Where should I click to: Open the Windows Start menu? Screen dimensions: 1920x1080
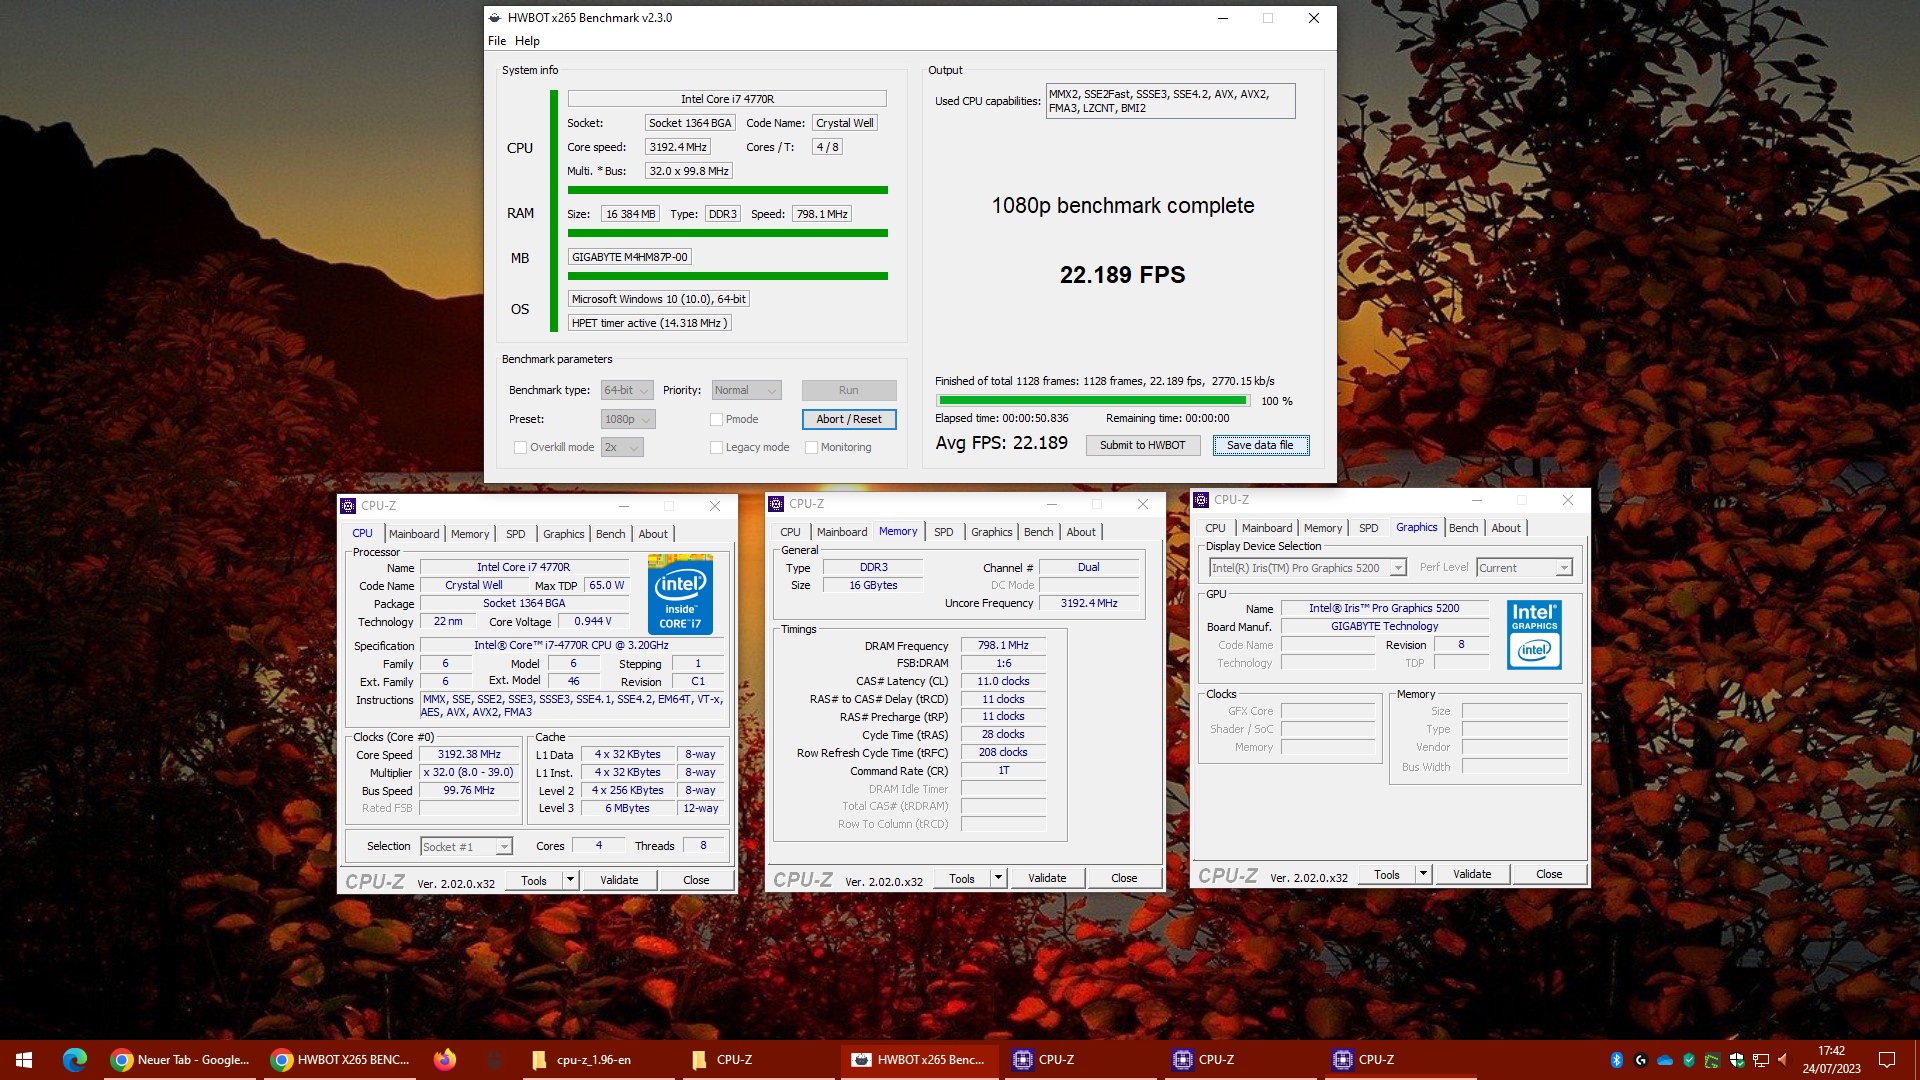click(x=24, y=1060)
